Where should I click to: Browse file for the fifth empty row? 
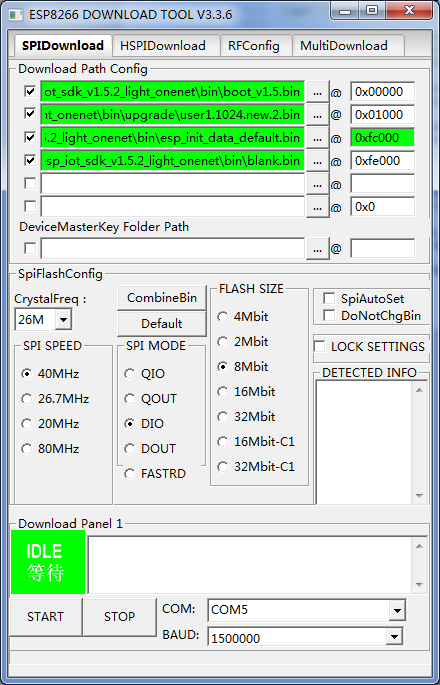coord(317,184)
